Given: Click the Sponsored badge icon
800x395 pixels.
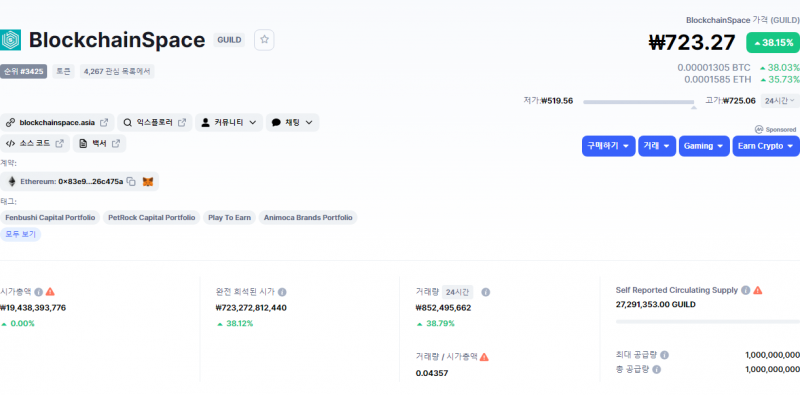Looking at the screenshot, I should [759, 130].
